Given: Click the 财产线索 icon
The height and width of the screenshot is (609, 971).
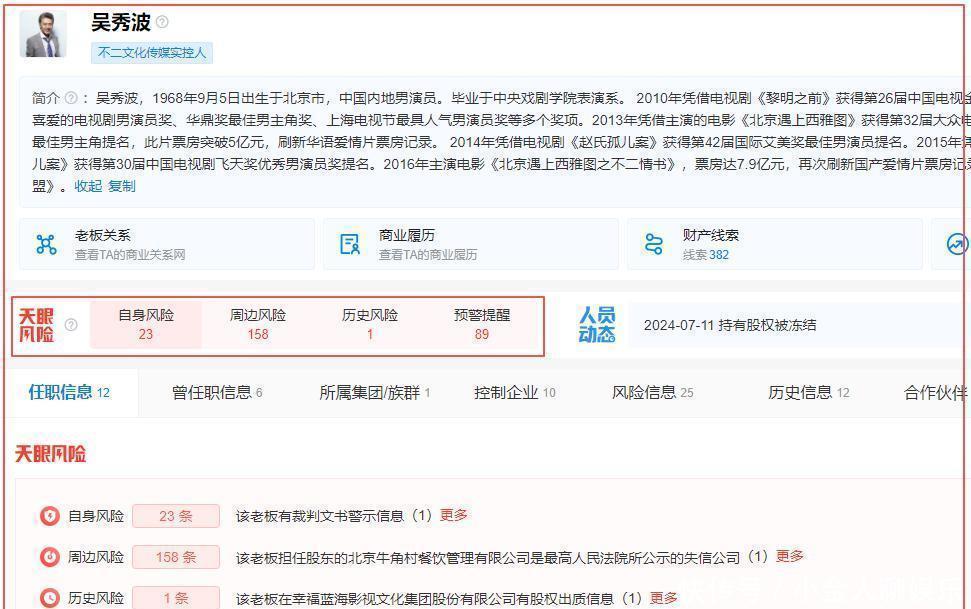Looking at the screenshot, I should 654,245.
